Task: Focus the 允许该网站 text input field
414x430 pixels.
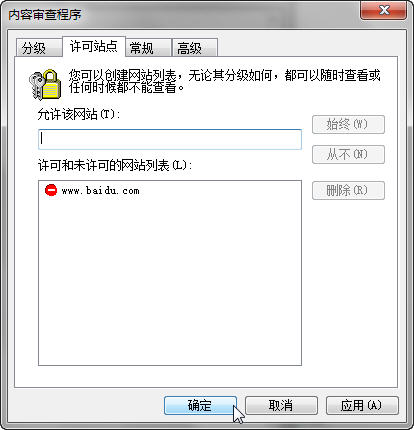Action: coord(170,139)
